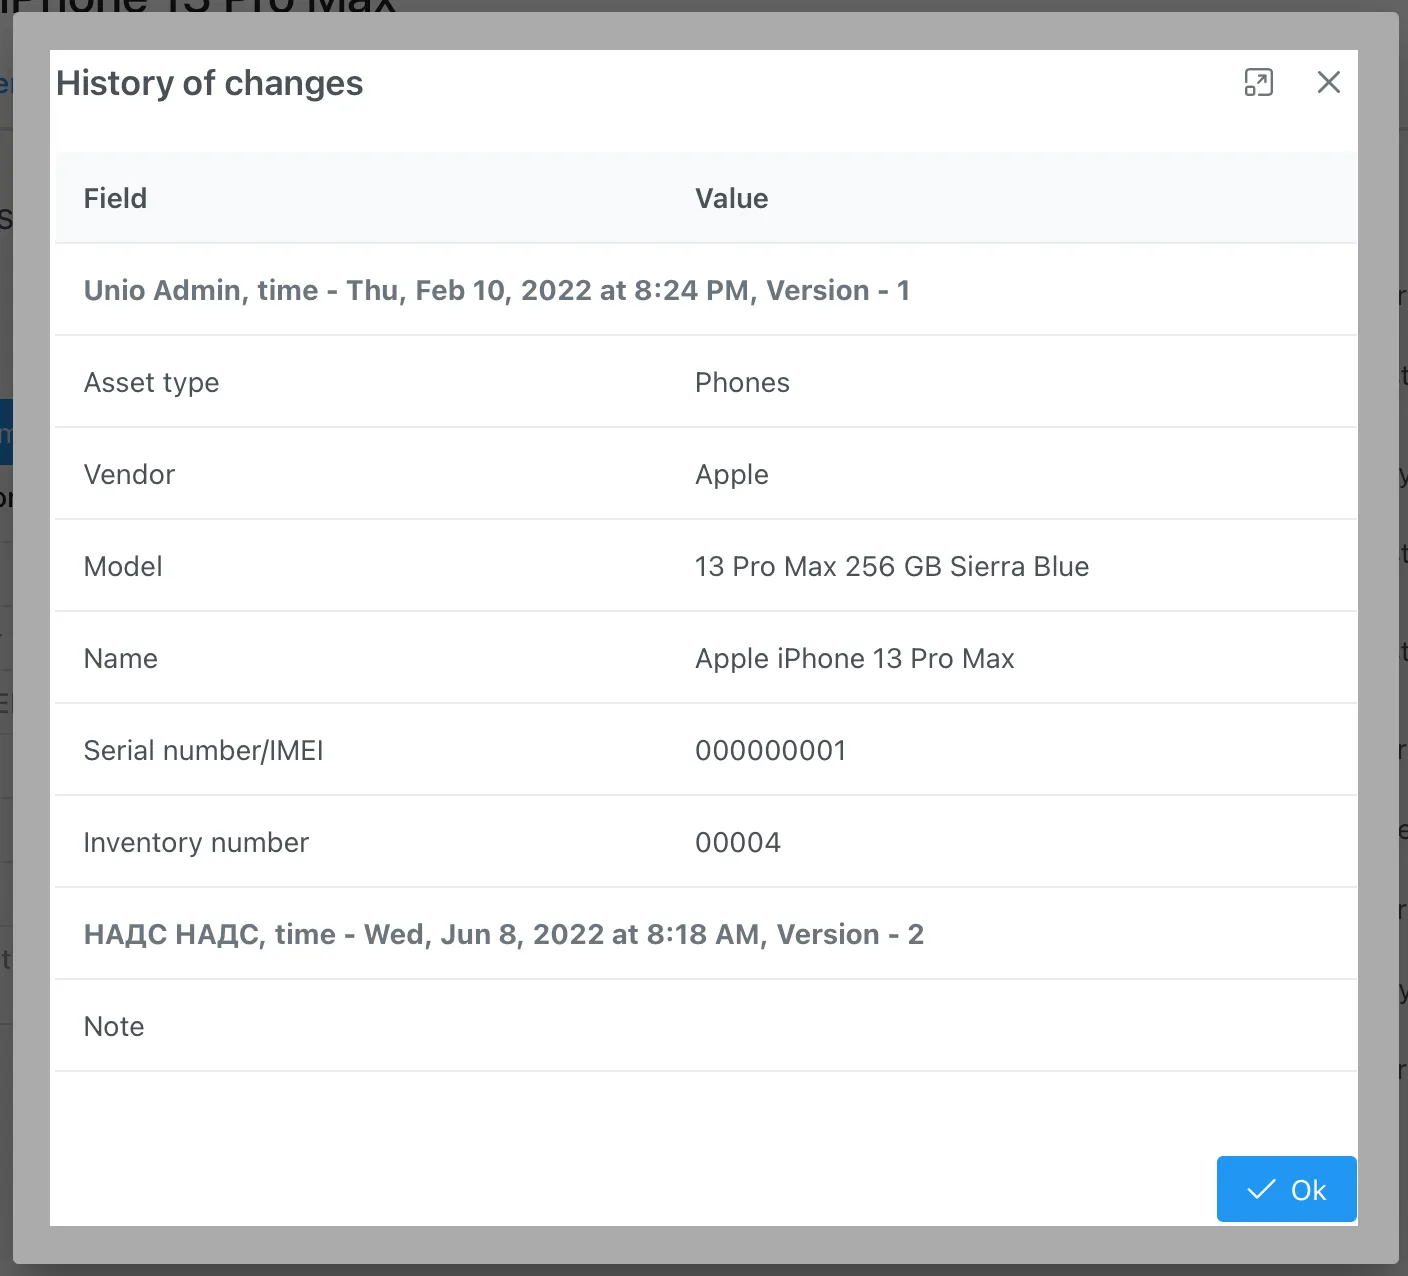Click the Vendor field label
The image size is (1408, 1276).
129,474
